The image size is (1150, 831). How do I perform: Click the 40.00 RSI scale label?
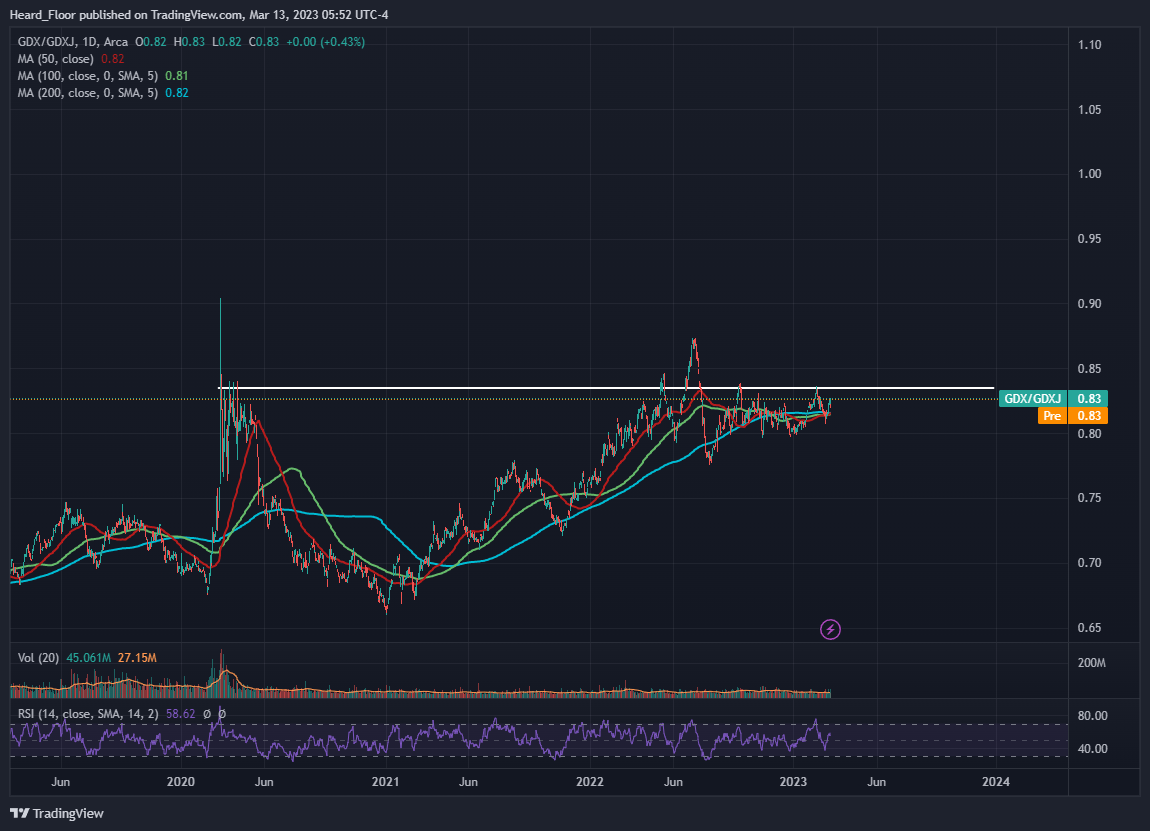point(1092,749)
